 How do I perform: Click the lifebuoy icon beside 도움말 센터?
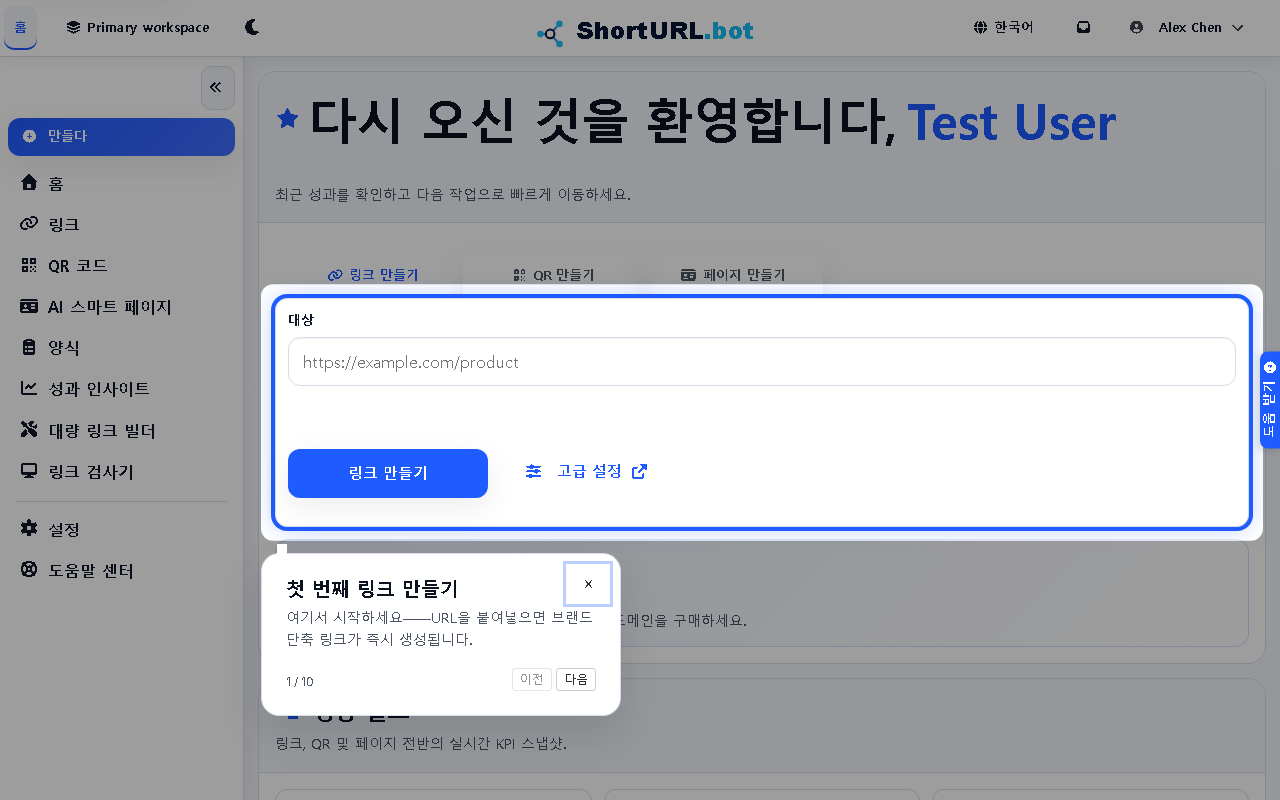29,570
